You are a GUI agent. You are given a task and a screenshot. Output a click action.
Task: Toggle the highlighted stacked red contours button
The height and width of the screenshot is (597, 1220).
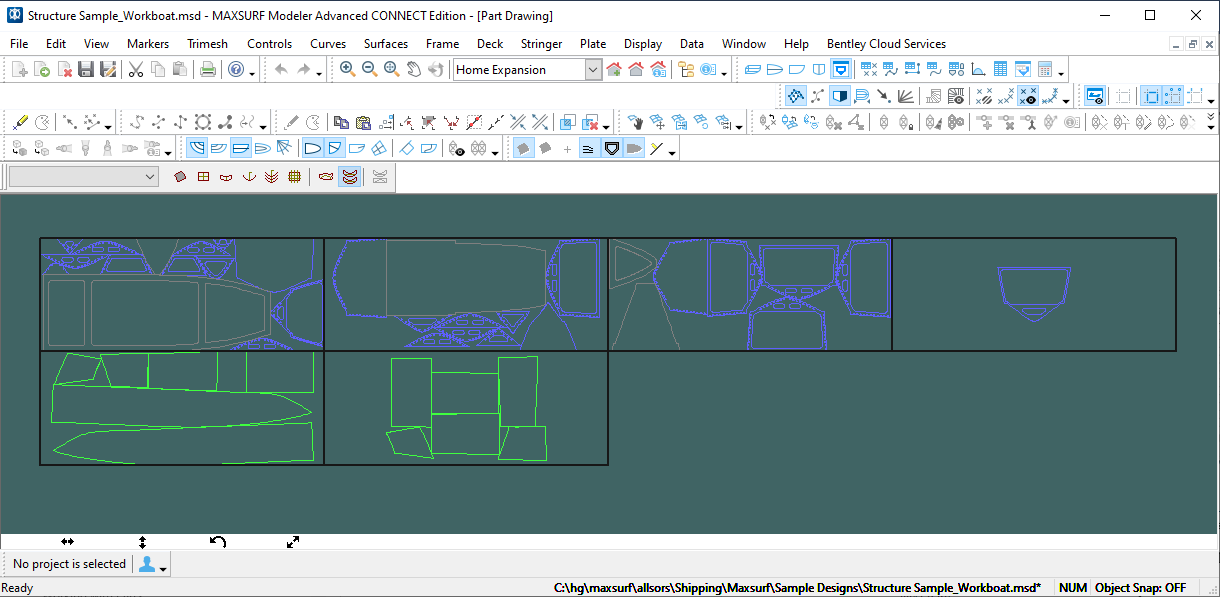coord(349,177)
